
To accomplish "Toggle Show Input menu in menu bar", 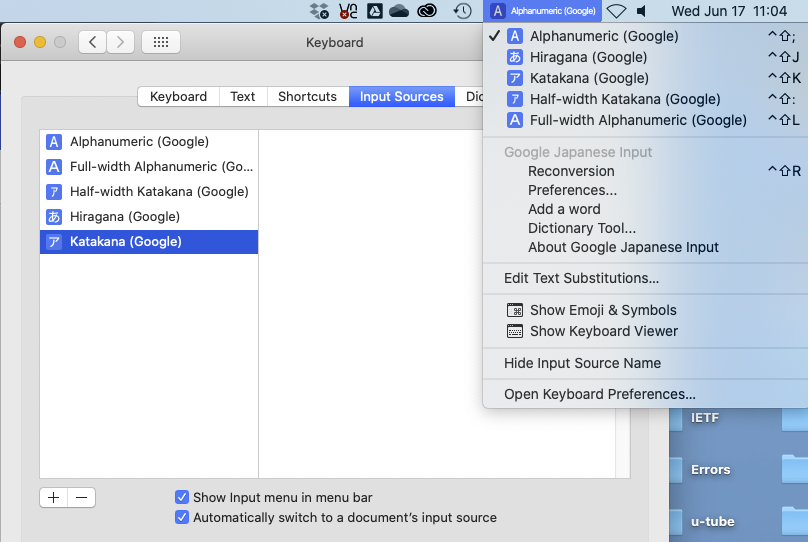I will pos(182,497).
